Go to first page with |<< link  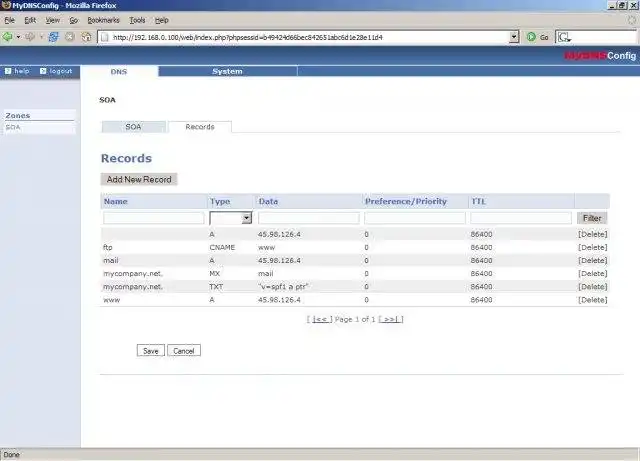pos(320,319)
